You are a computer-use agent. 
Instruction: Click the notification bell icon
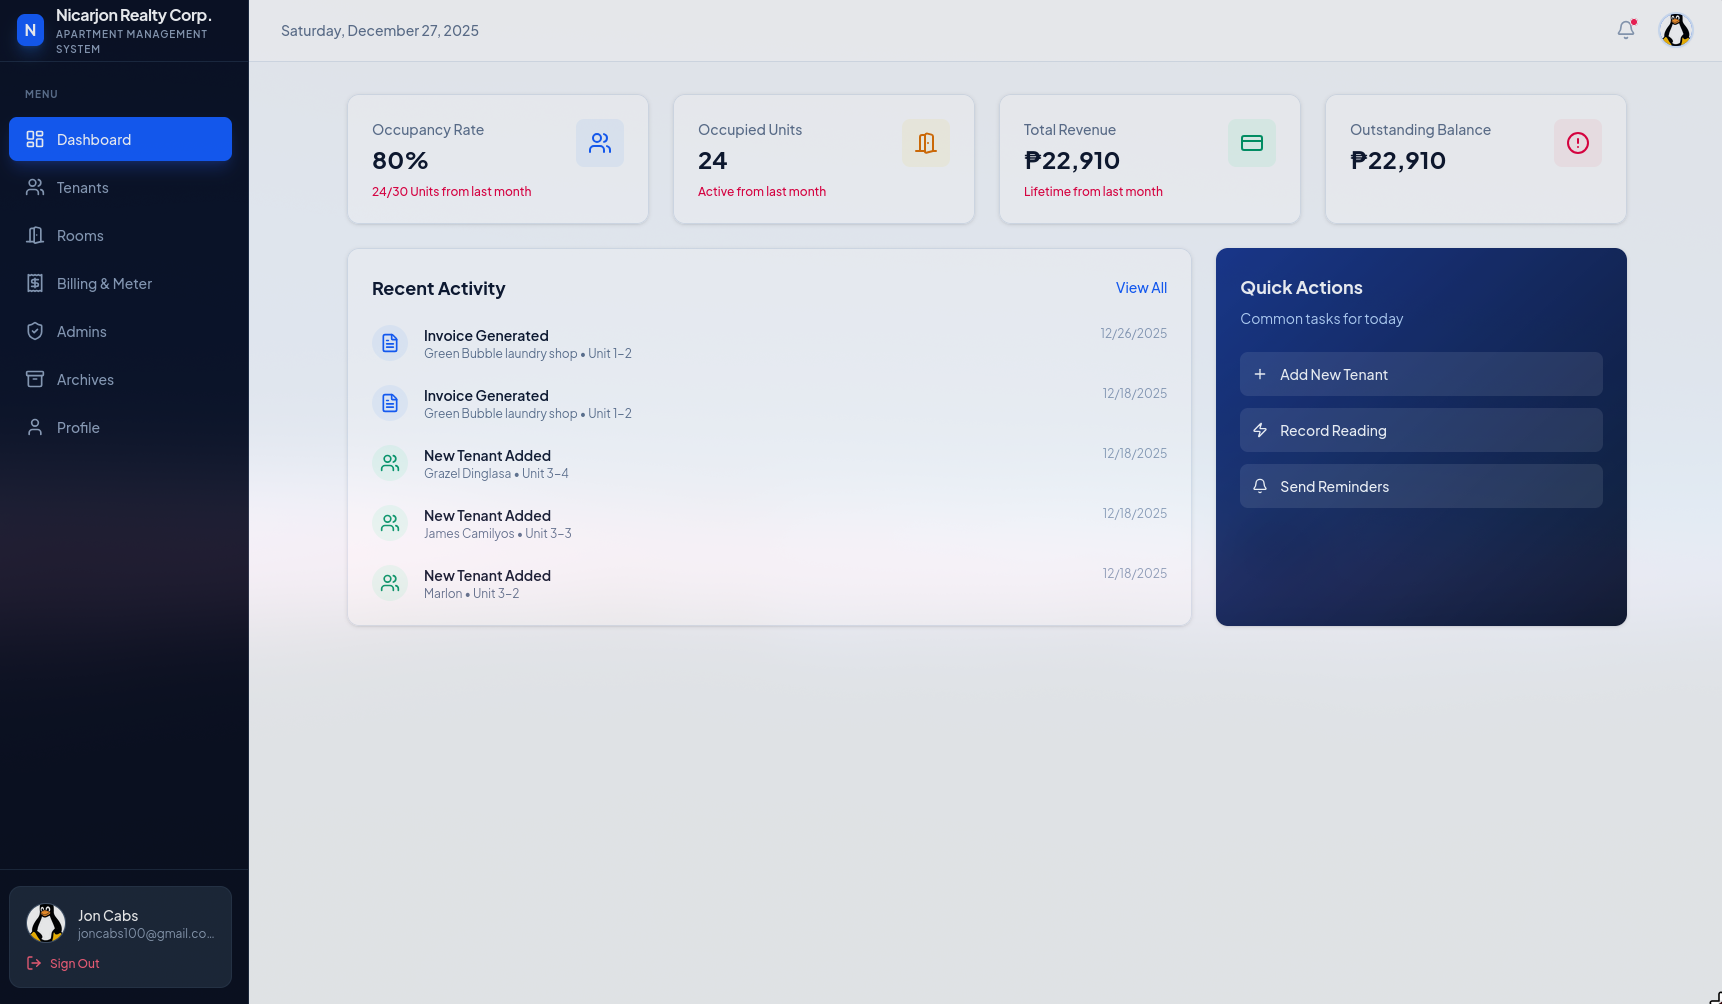coord(1624,30)
